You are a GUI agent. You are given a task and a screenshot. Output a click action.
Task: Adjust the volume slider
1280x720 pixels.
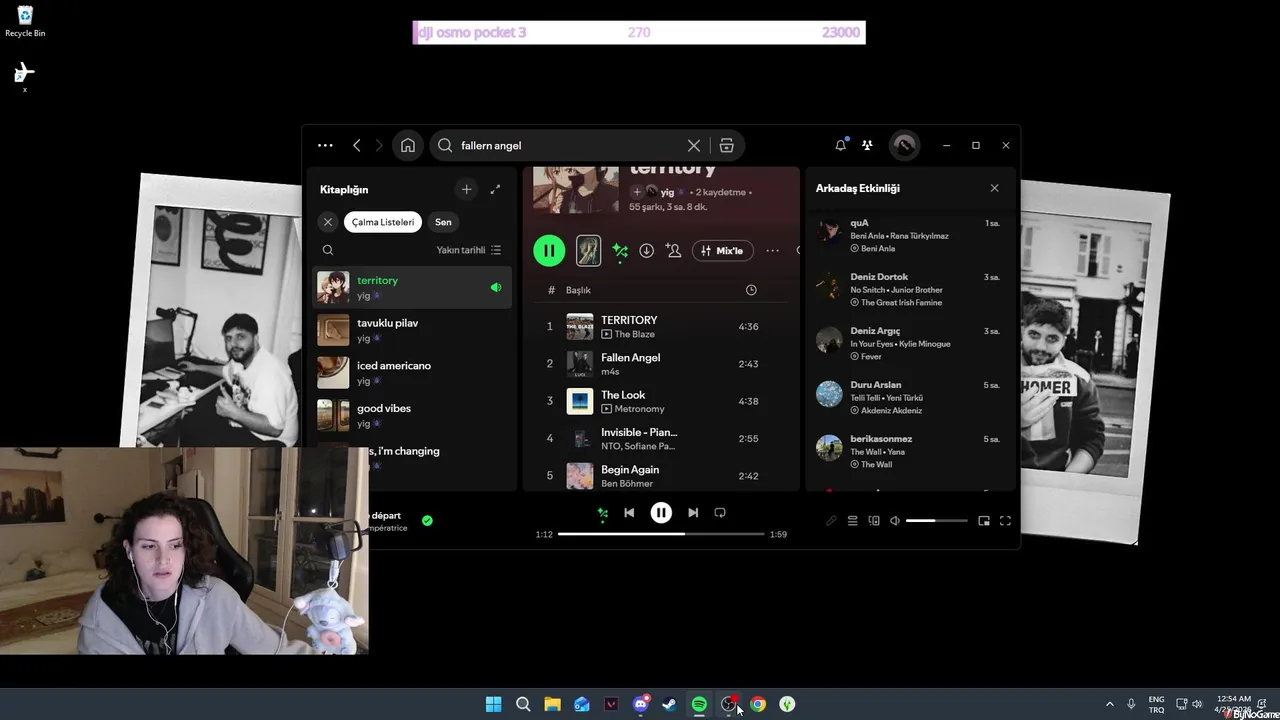[x=937, y=521]
